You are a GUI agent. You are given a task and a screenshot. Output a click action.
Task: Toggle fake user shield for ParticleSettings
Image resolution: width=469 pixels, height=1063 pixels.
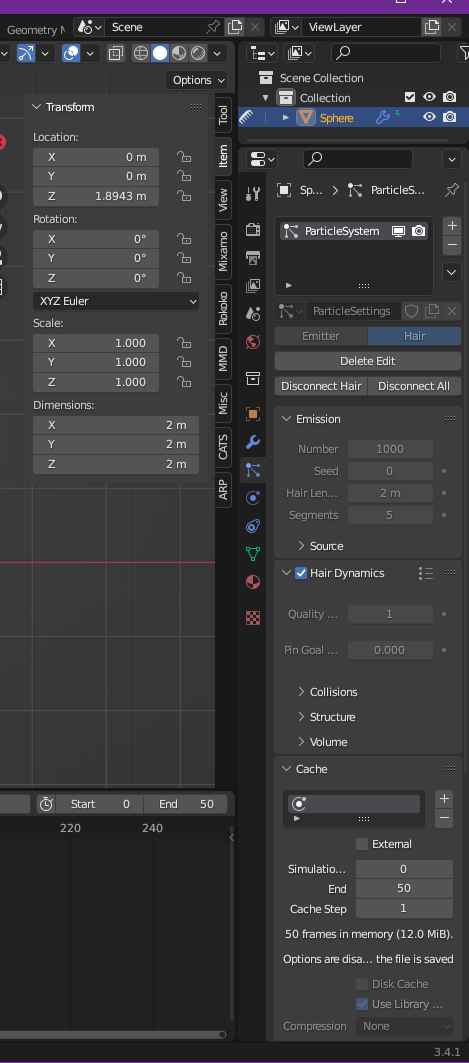coord(411,311)
